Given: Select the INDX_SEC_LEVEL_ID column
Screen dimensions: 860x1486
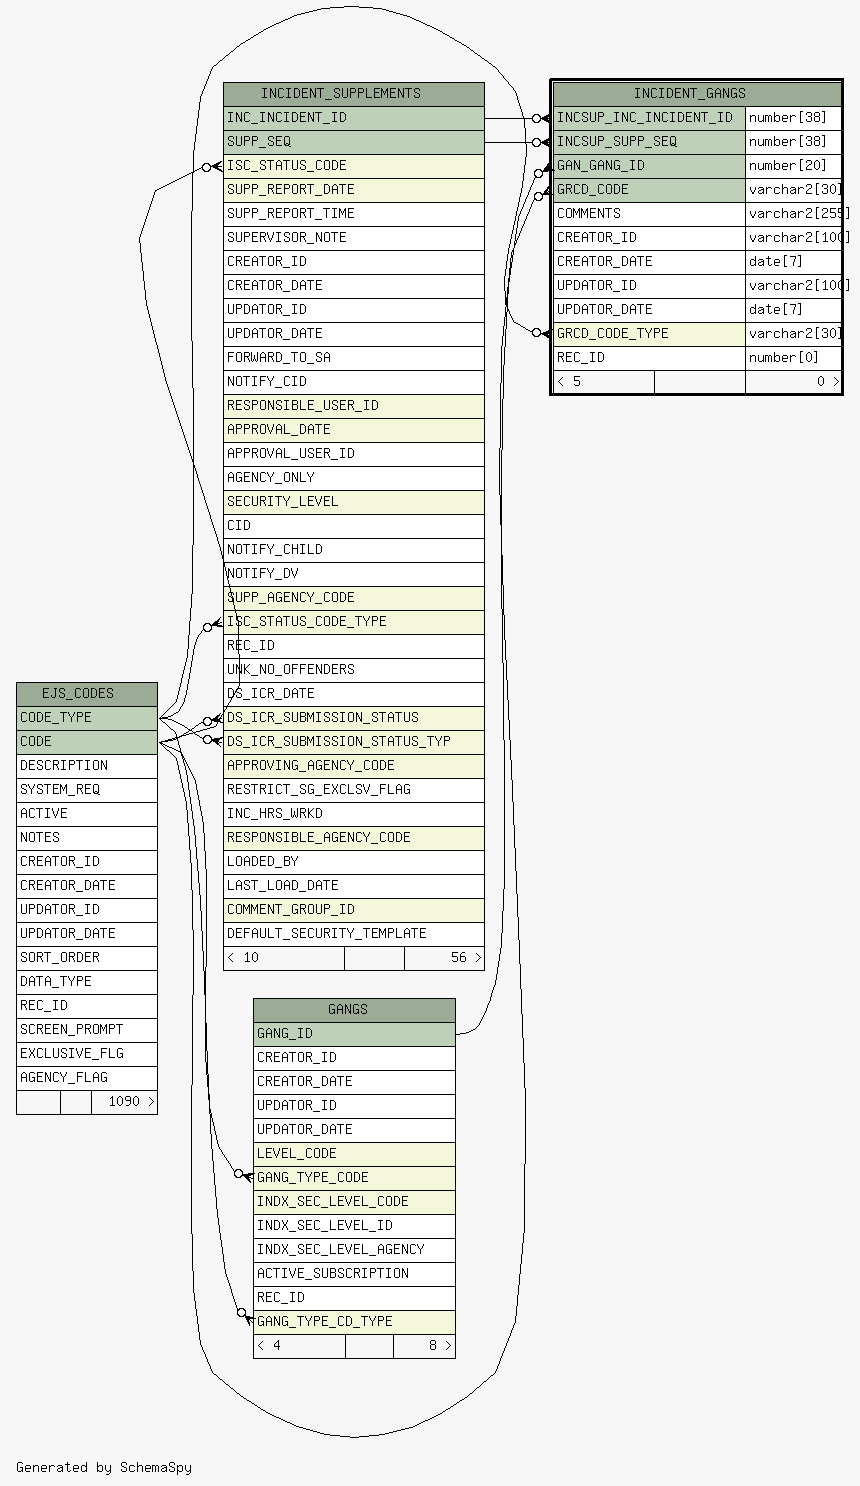Looking at the screenshot, I should coord(354,1226).
